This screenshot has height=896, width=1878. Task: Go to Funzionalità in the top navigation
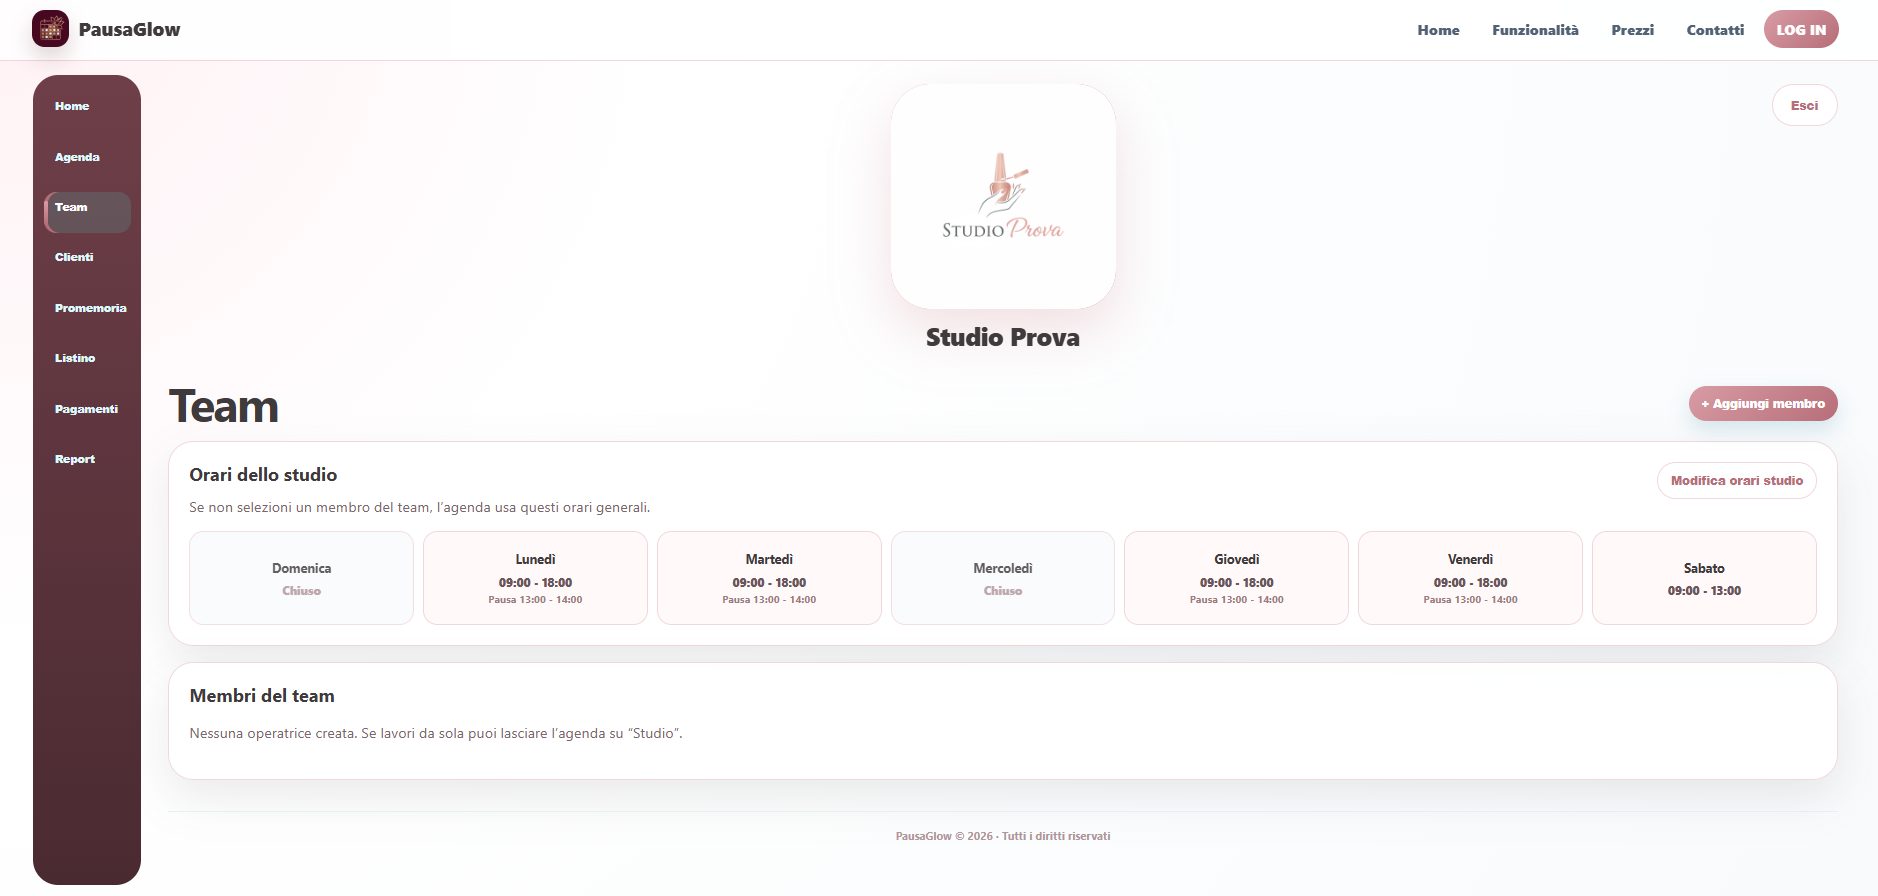(x=1535, y=30)
